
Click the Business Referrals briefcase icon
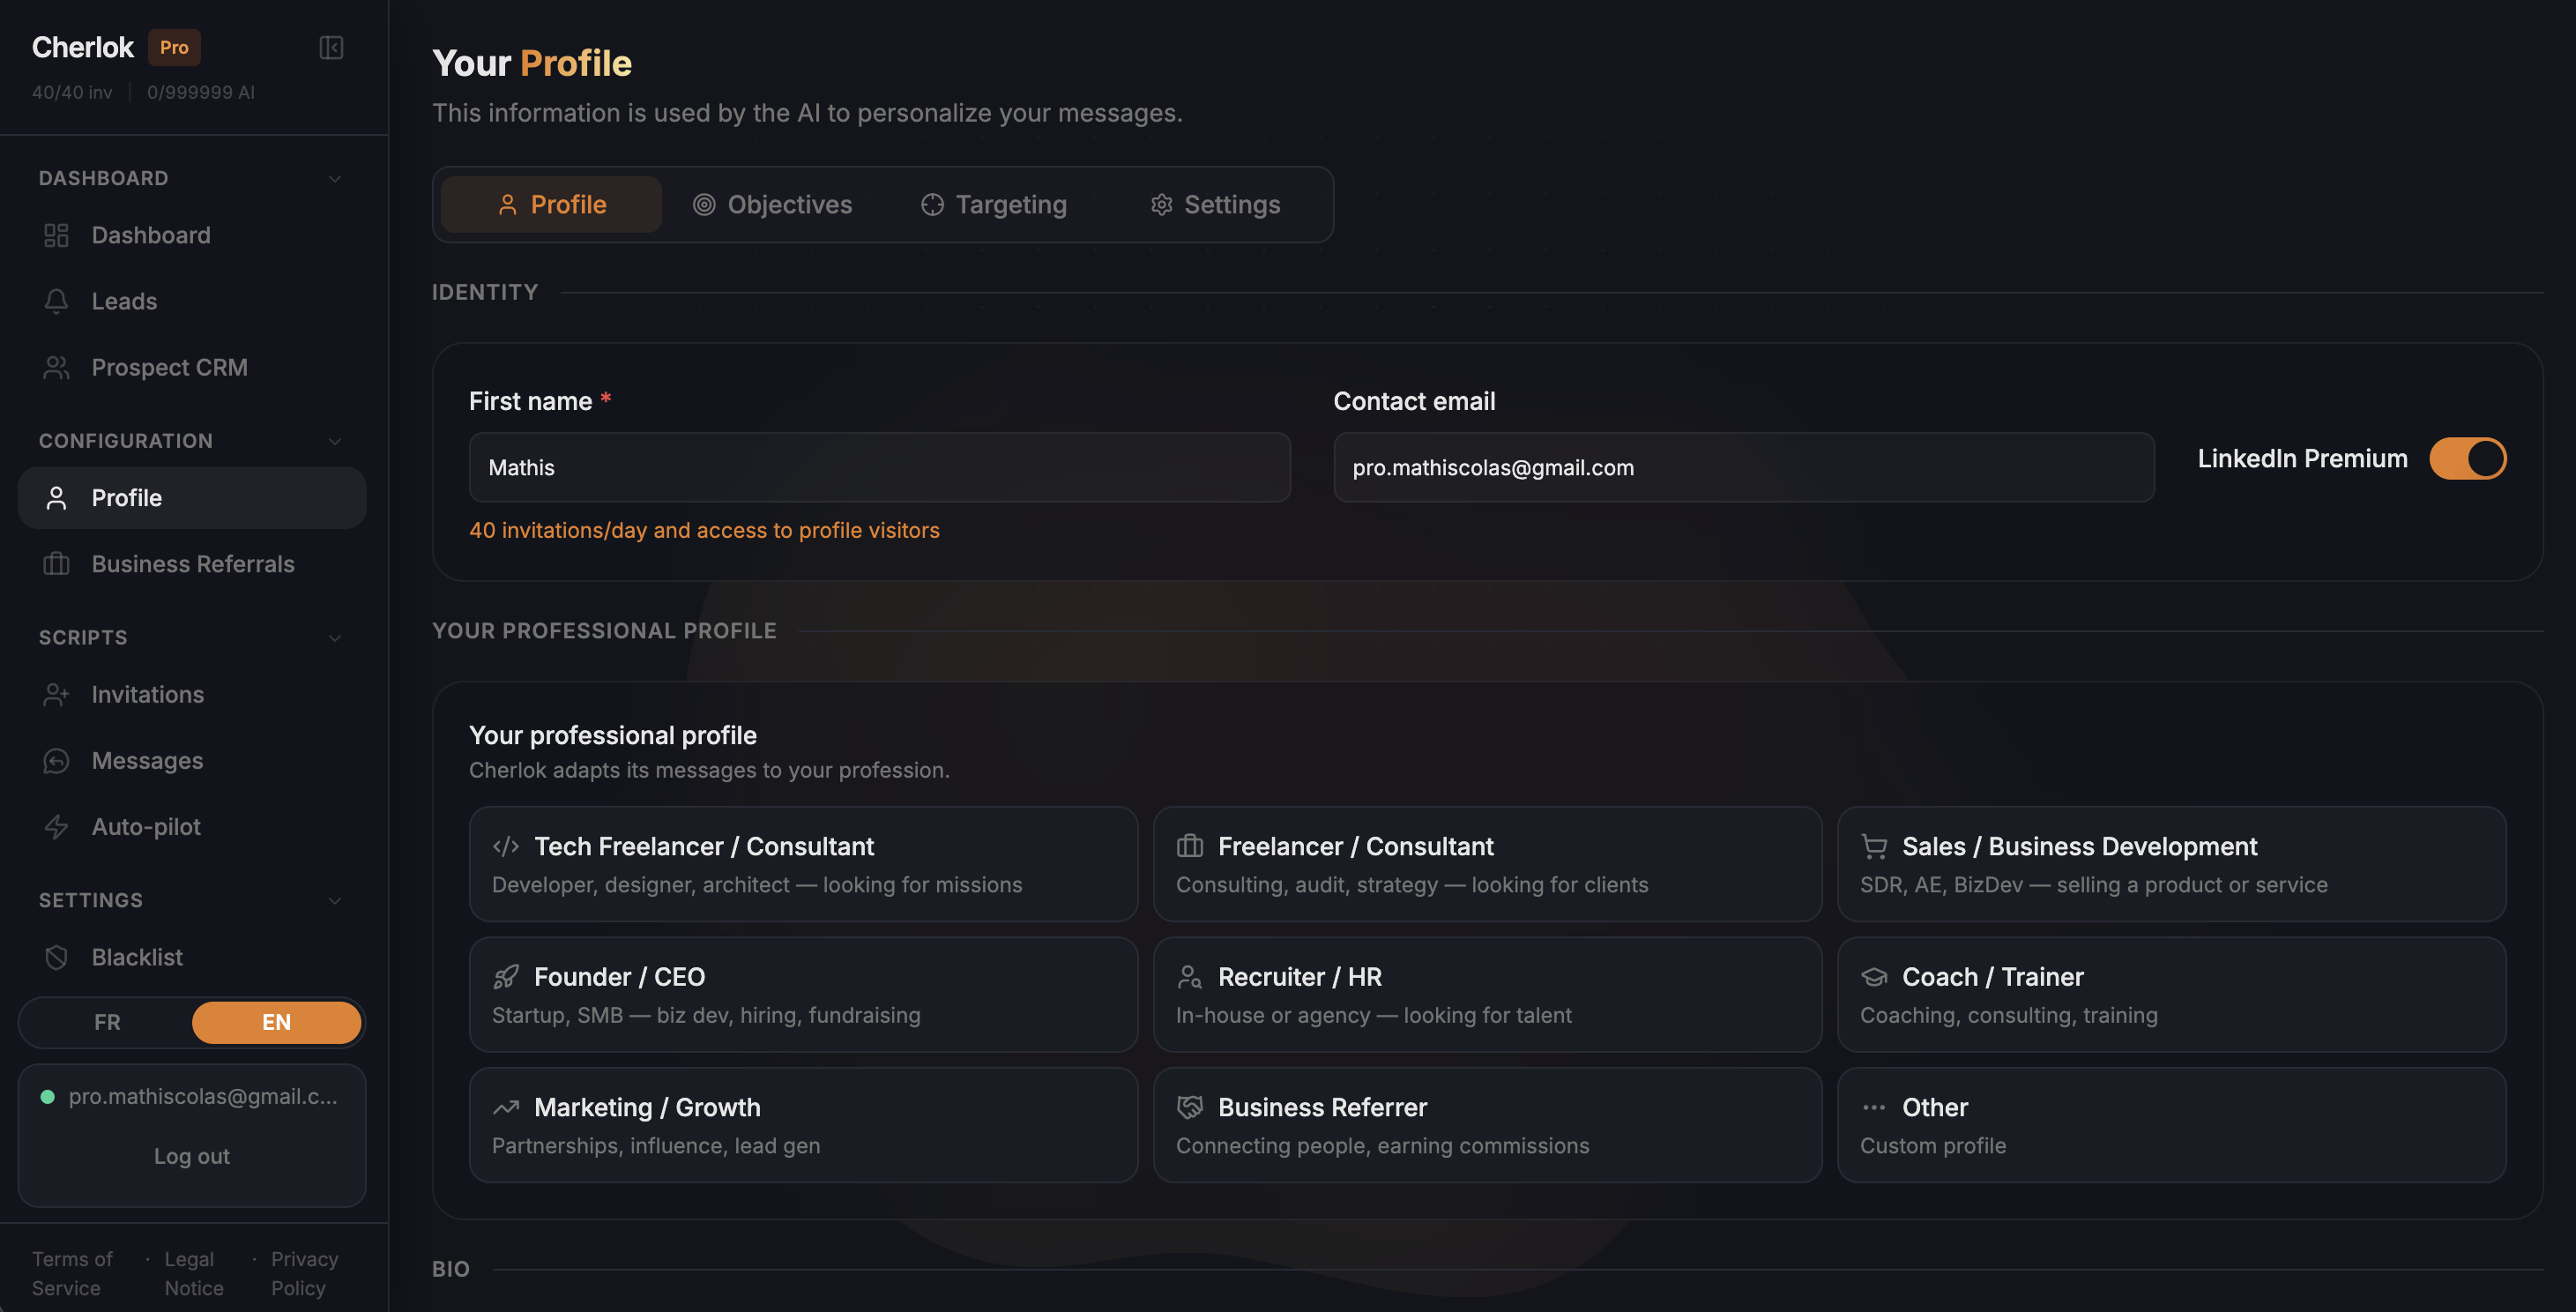click(56, 564)
